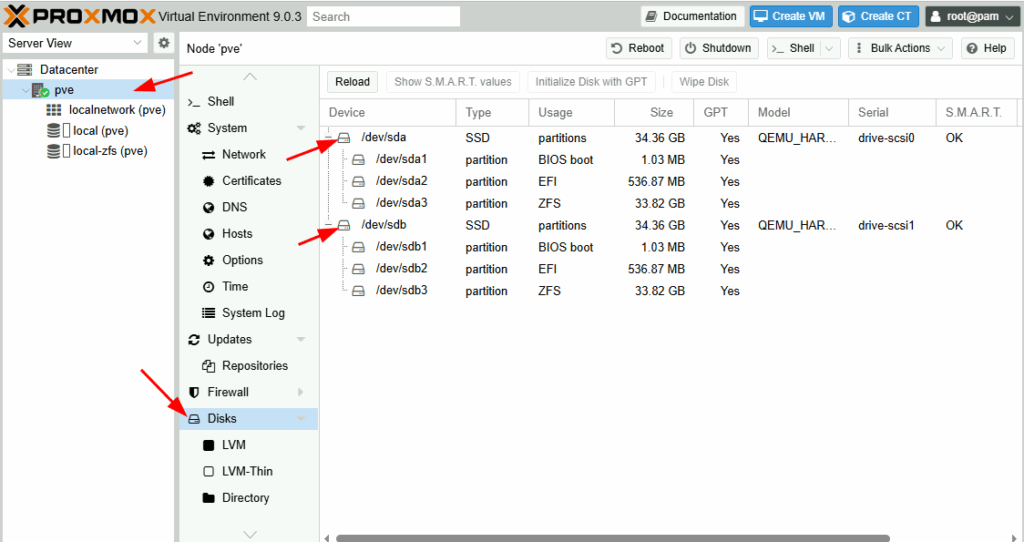Click the Datacenter server icon in tree

tap(25, 70)
